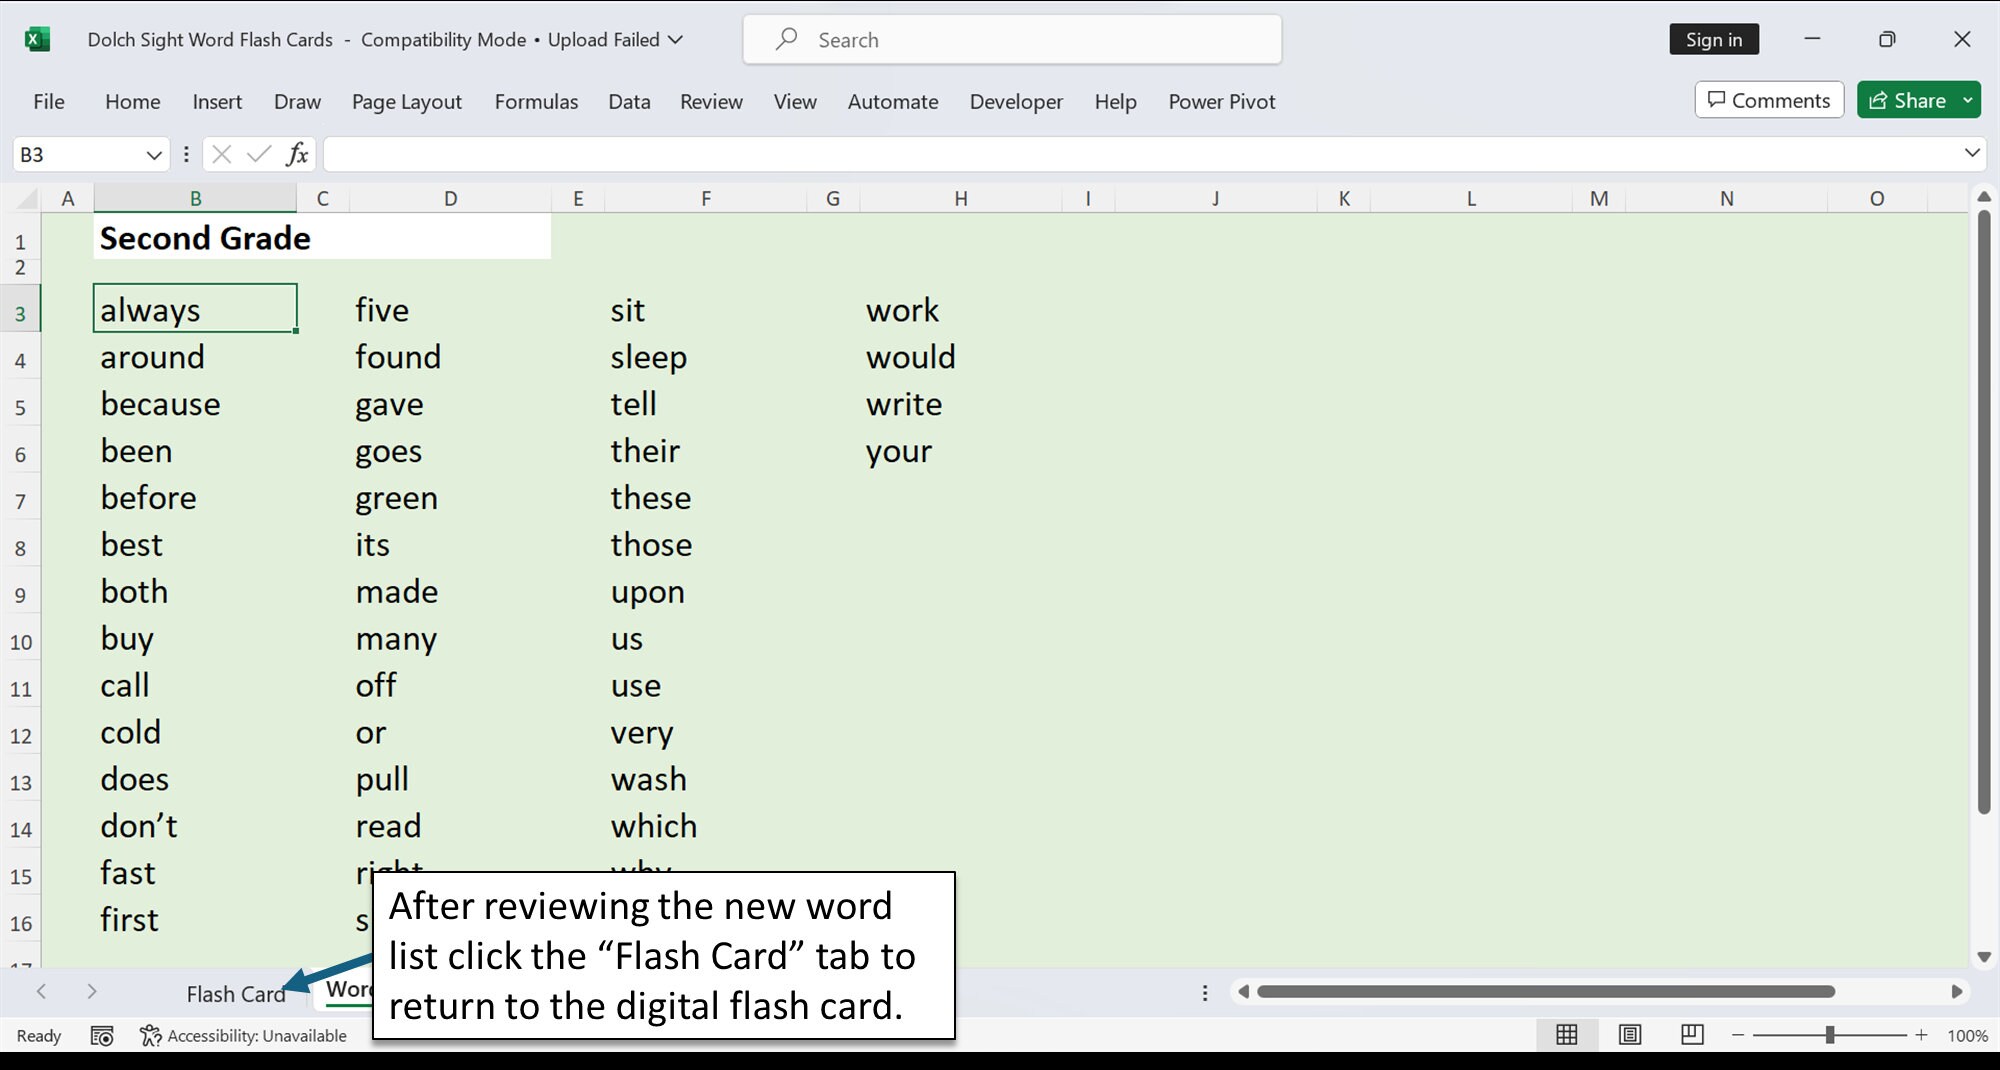Click the next sheet navigation arrow

click(91, 992)
